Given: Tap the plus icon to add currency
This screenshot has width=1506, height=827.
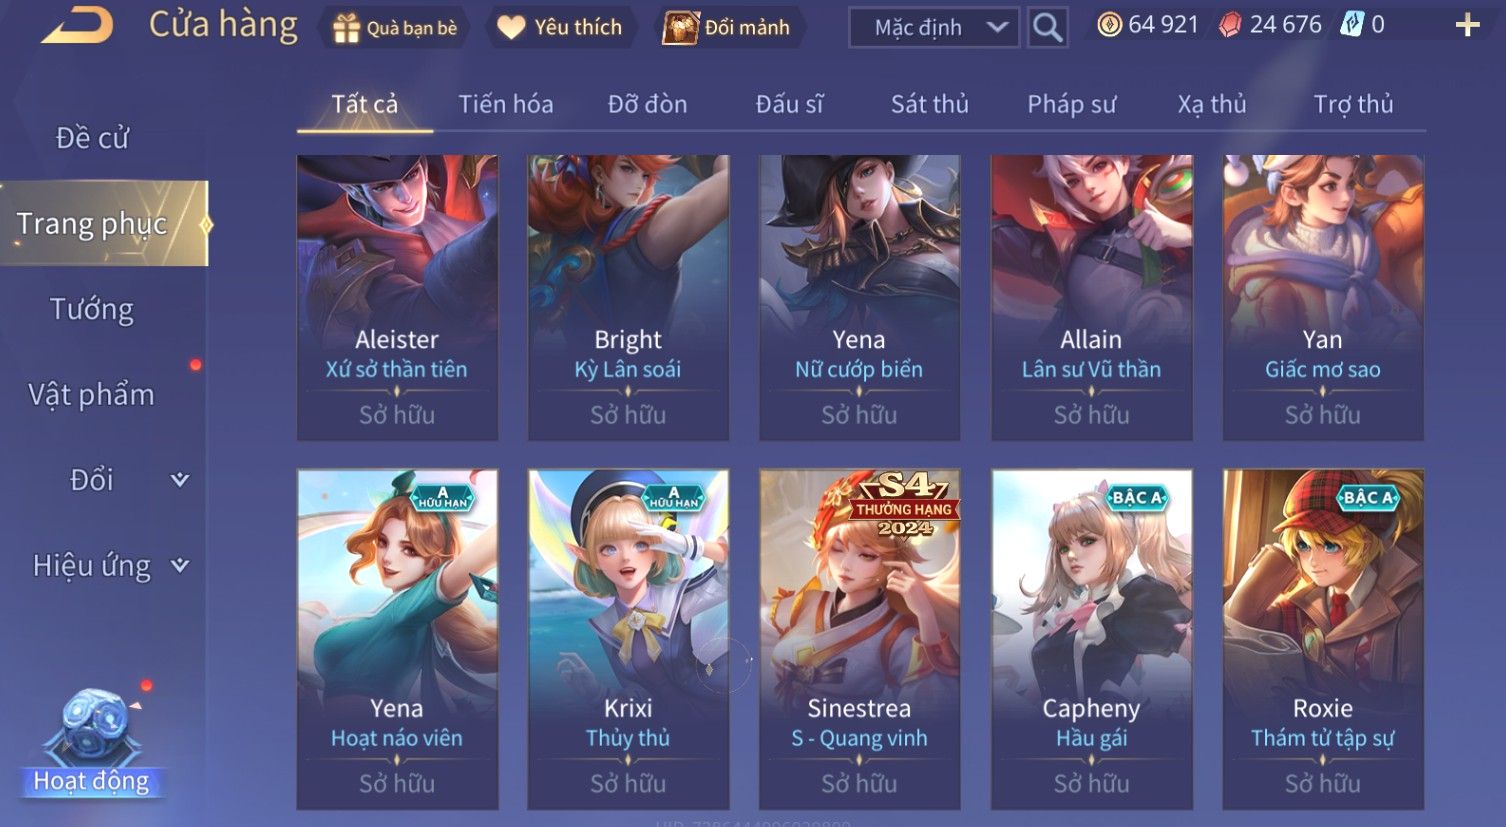Looking at the screenshot, I should tap(1467, 26).
